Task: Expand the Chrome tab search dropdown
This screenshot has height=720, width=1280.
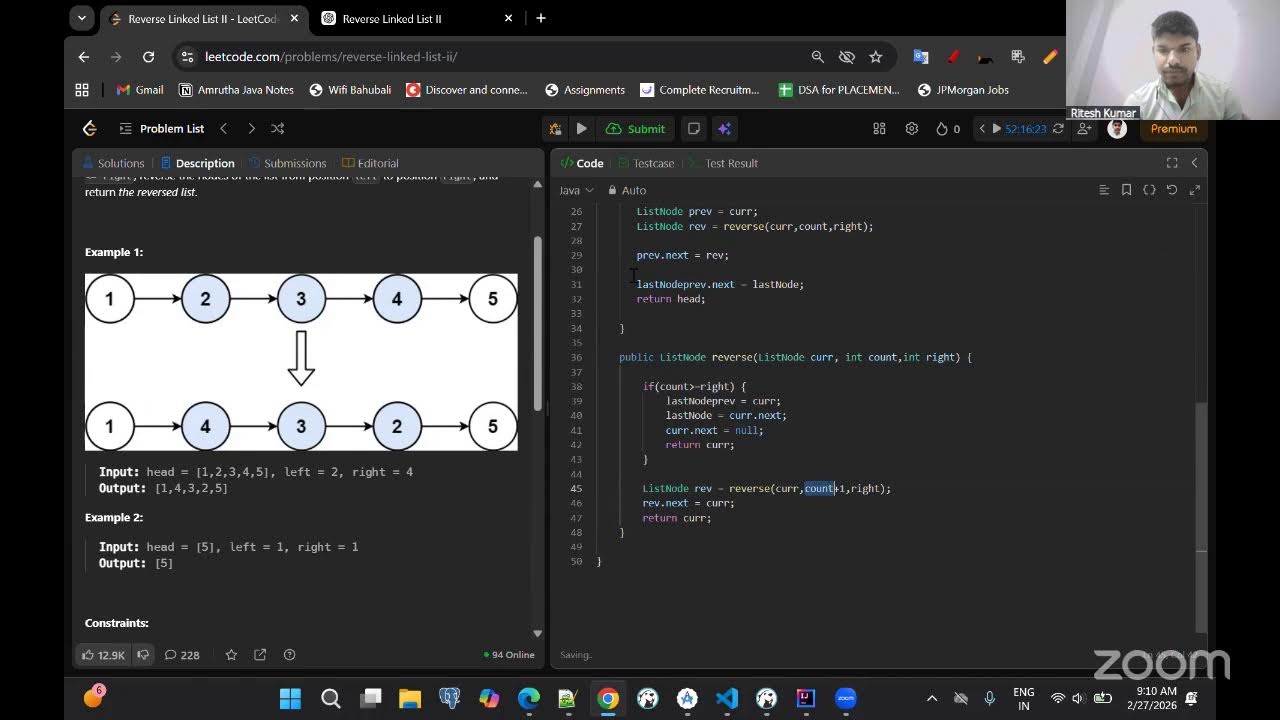Action: pos(82,18)
